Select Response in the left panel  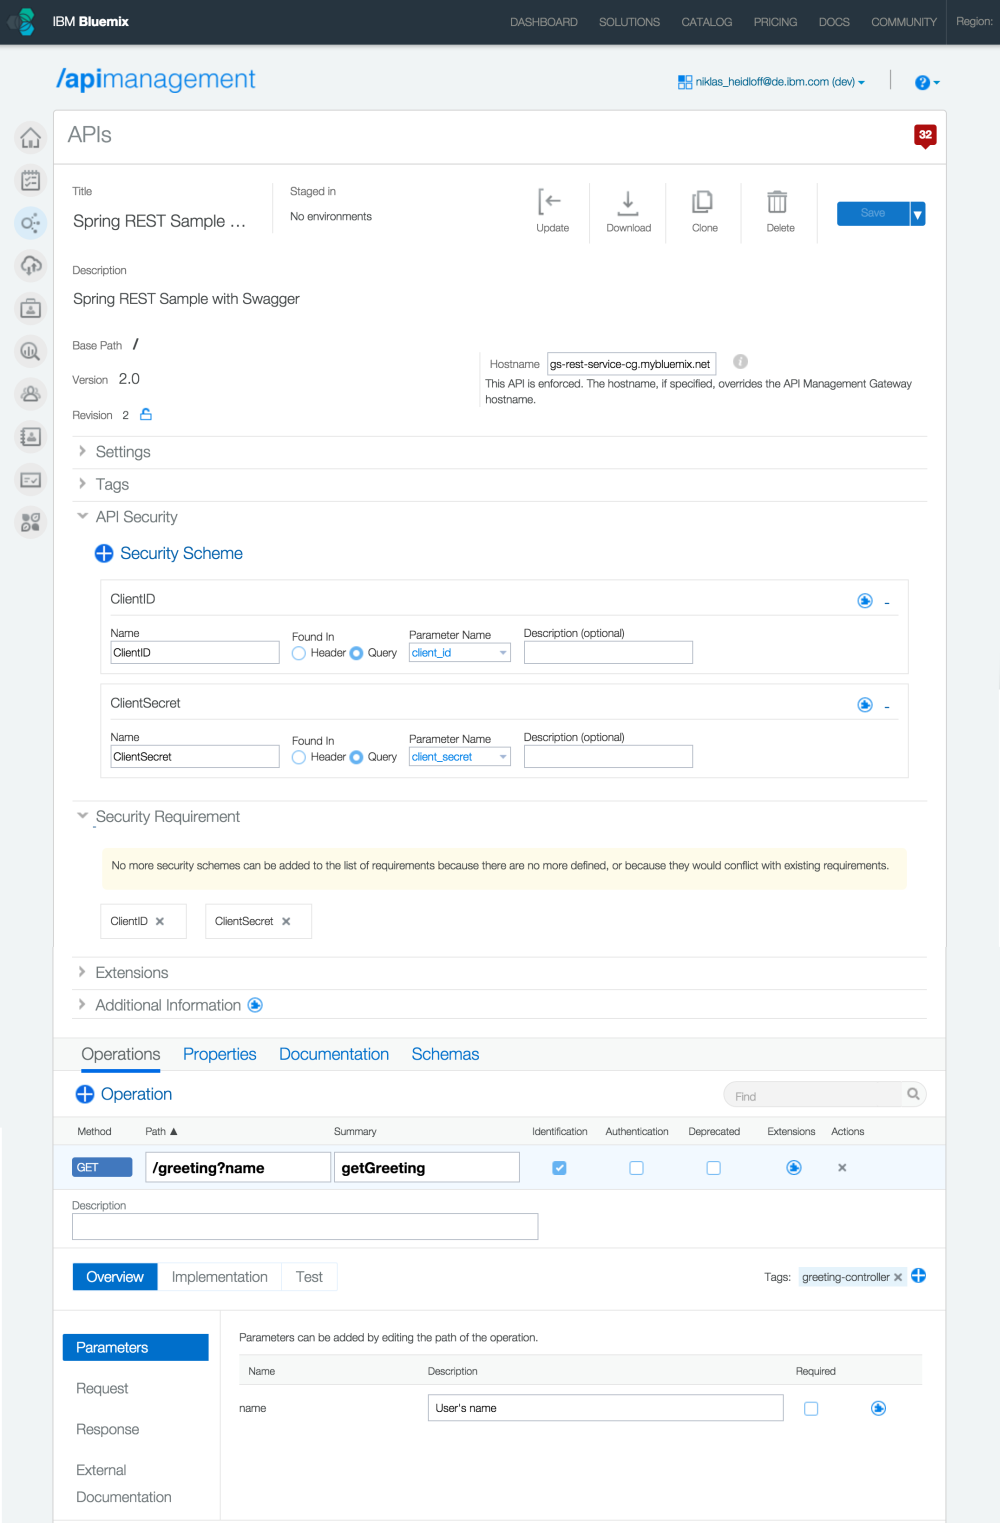point(107,1429)
